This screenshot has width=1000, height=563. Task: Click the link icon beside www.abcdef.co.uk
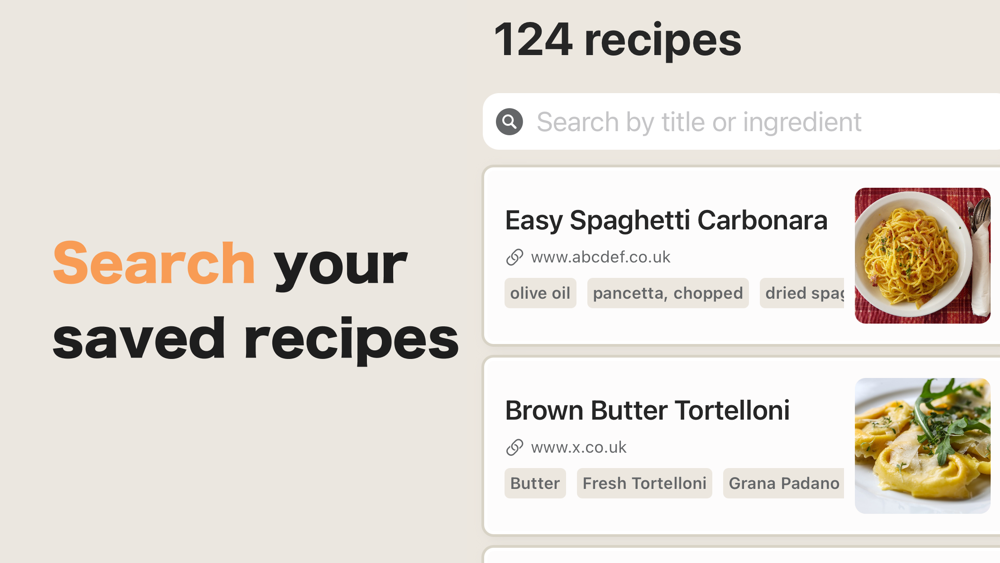515,257
